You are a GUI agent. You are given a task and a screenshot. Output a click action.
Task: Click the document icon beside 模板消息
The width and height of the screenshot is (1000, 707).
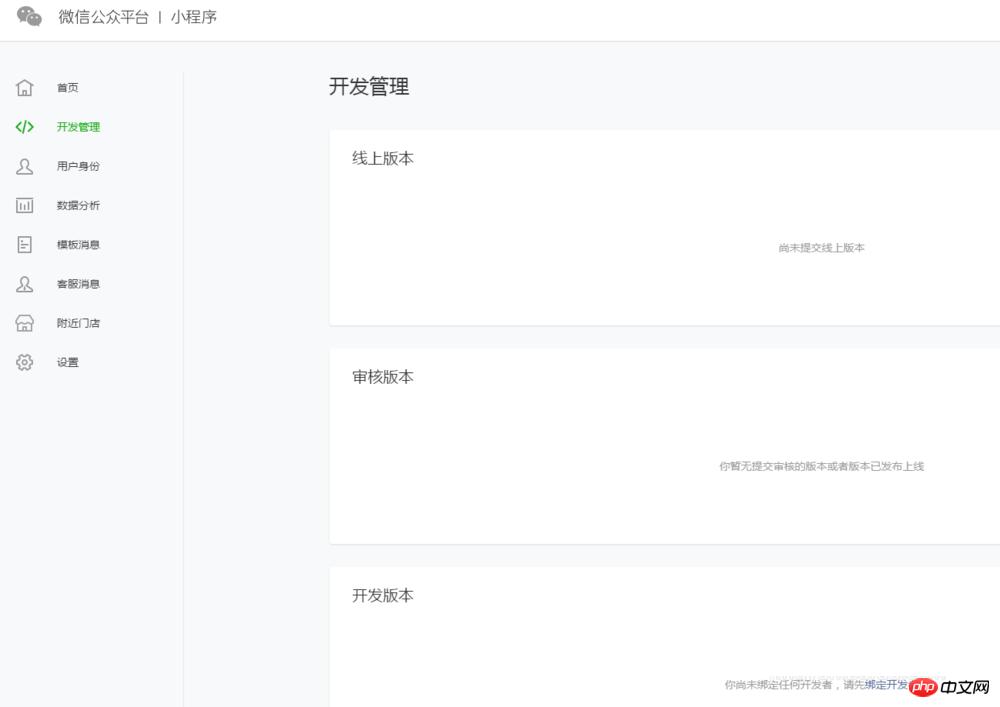(x=25, y=245)
